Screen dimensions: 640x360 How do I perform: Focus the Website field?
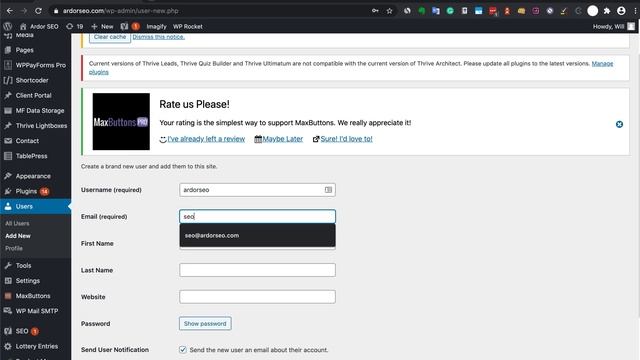(257, 297)
